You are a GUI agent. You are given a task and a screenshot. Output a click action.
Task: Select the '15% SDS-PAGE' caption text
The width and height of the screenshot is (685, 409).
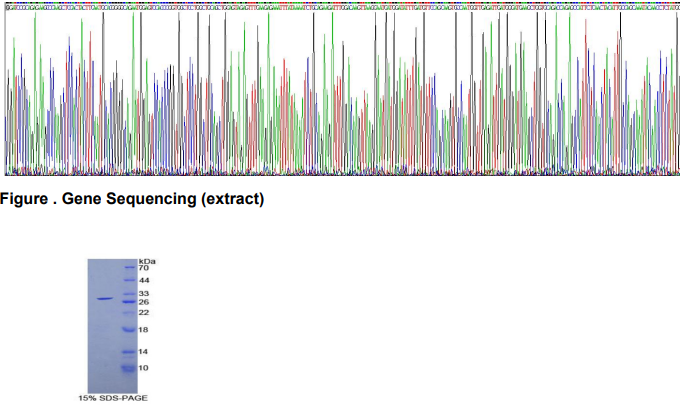pos(113,398)
